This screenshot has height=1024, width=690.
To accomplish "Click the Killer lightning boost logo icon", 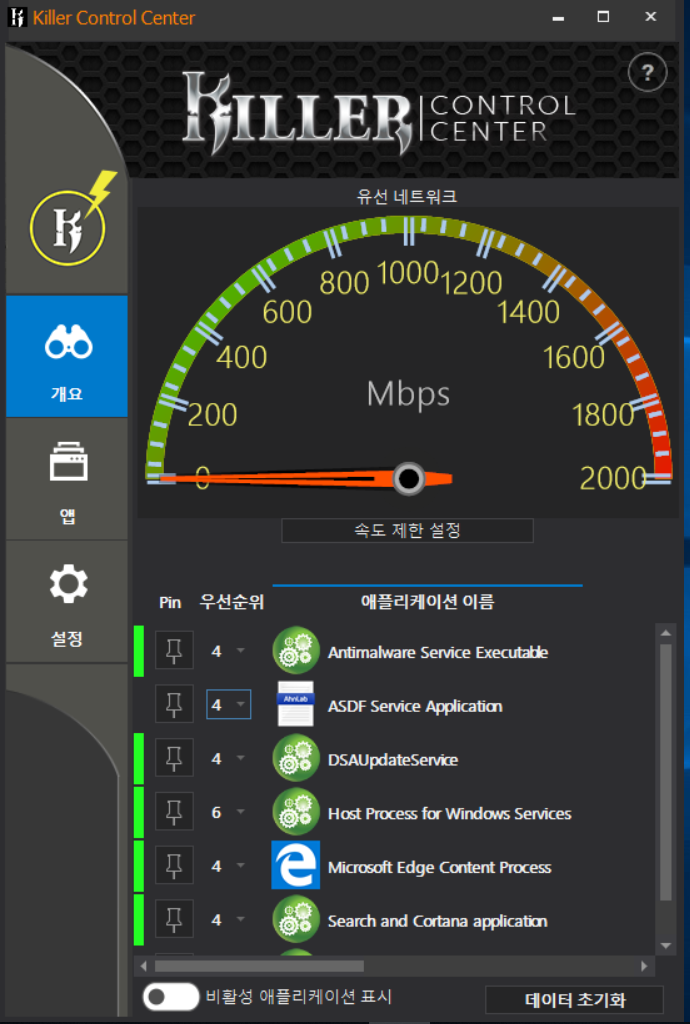I will pos(72,220).
